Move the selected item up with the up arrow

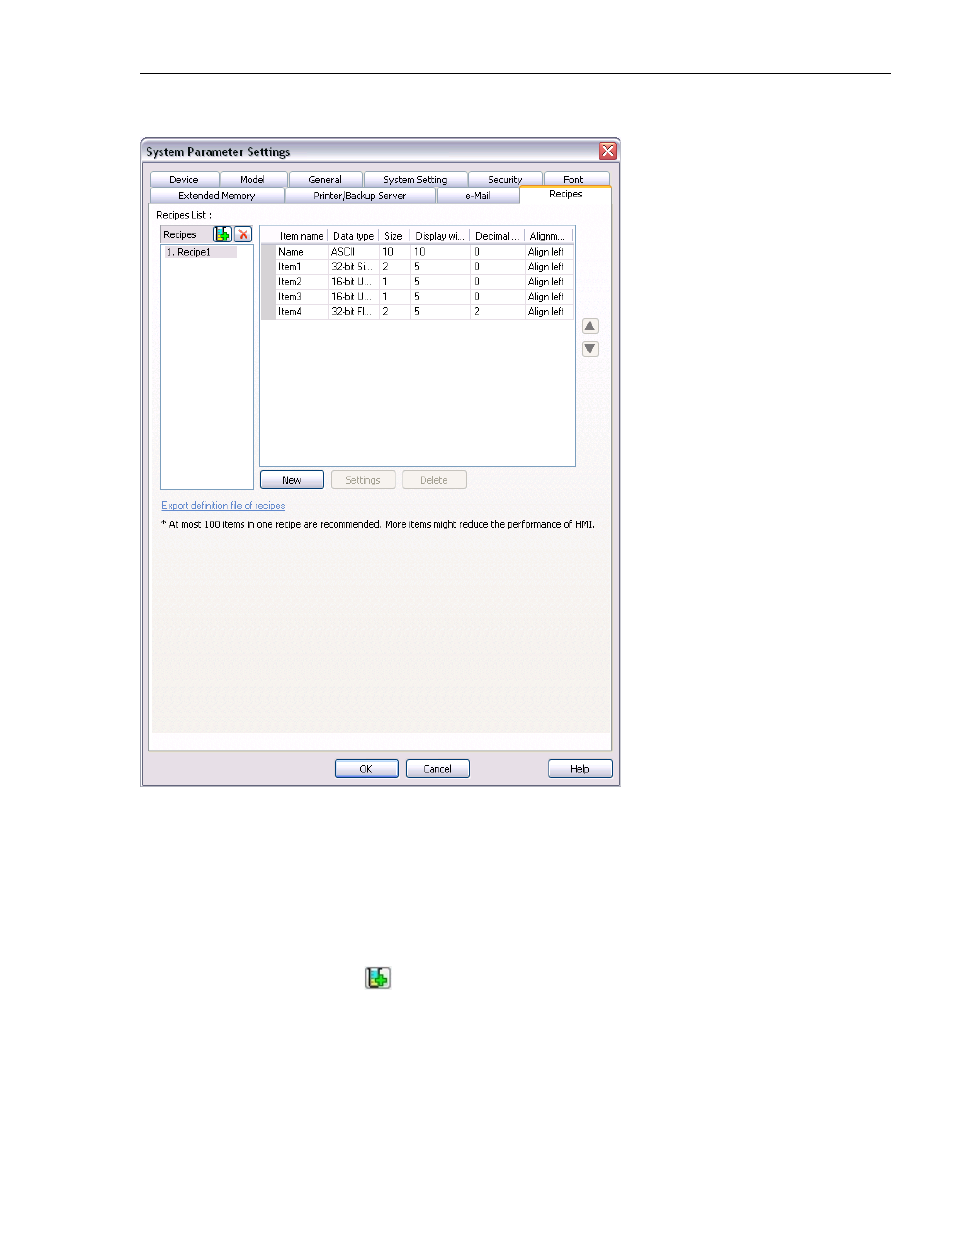(590, 326)
